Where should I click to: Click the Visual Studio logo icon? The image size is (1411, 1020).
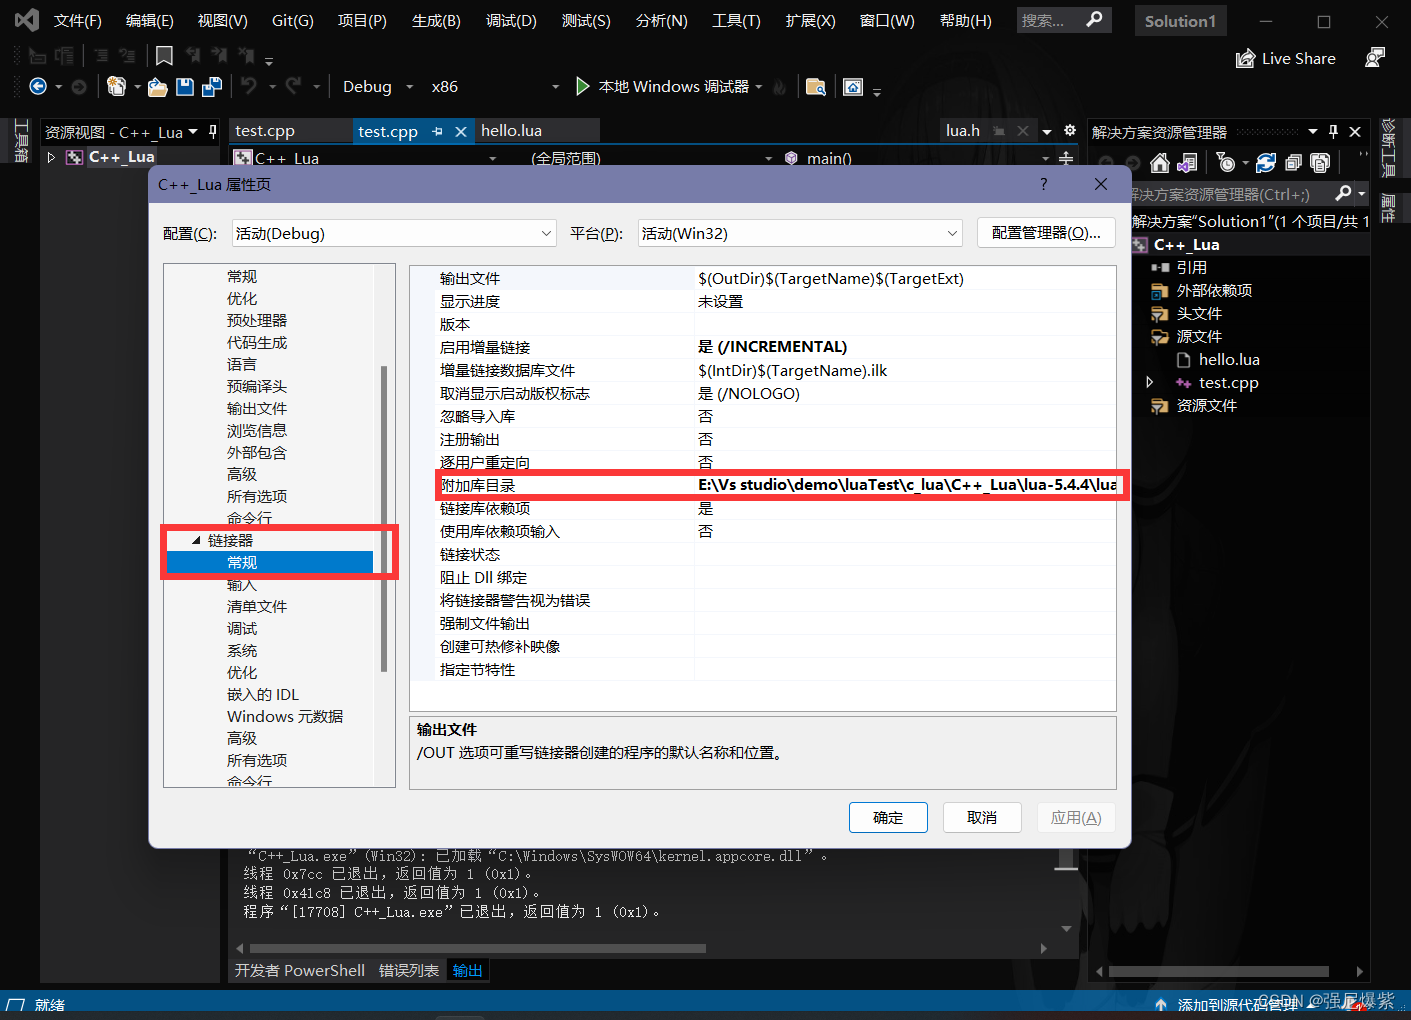[x=27, y=20]
